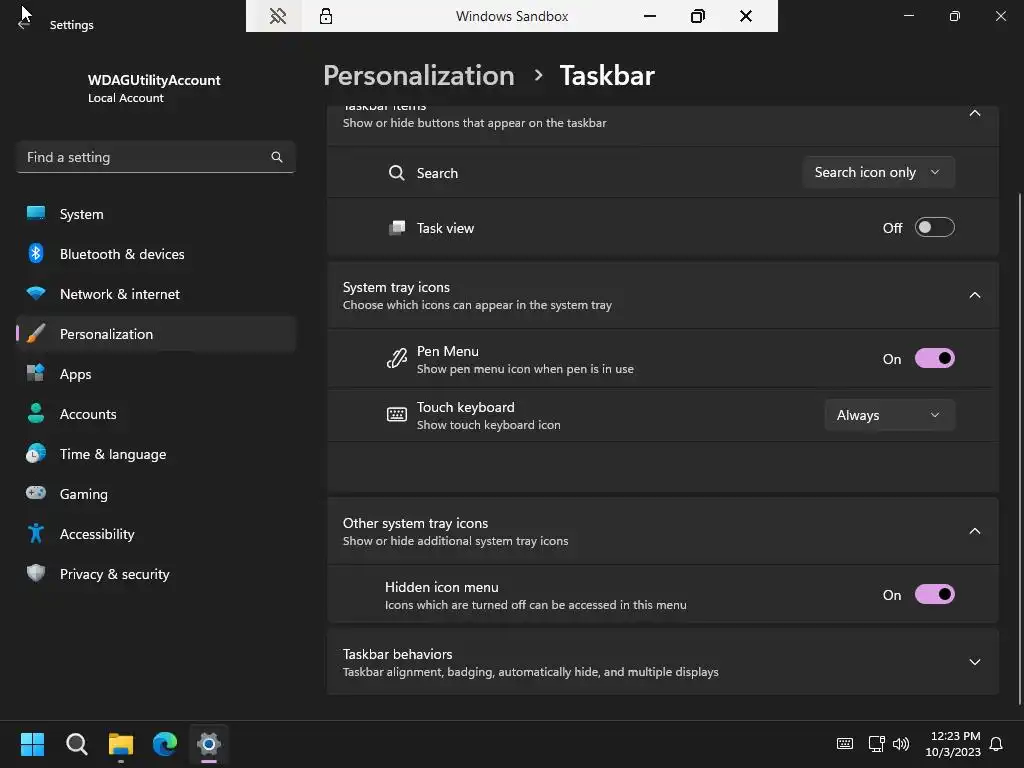Screen dimensions: 1024x768
Task: Click the Sandbox lock icon
Action: coord(325,16)
